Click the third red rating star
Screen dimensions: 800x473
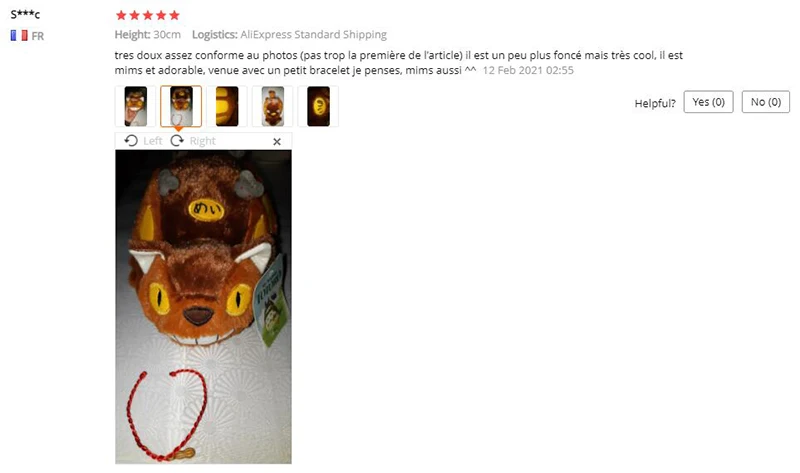[148, 15]
